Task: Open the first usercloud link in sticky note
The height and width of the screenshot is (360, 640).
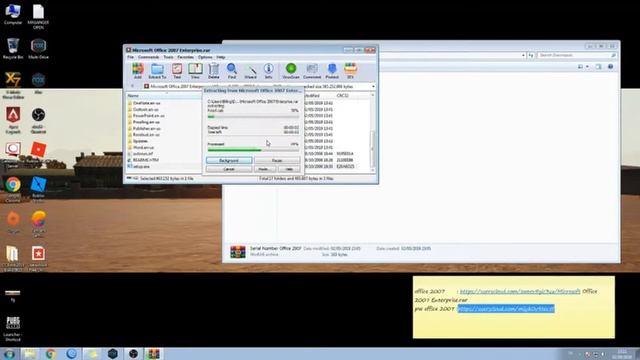Action: click(520, 291)
